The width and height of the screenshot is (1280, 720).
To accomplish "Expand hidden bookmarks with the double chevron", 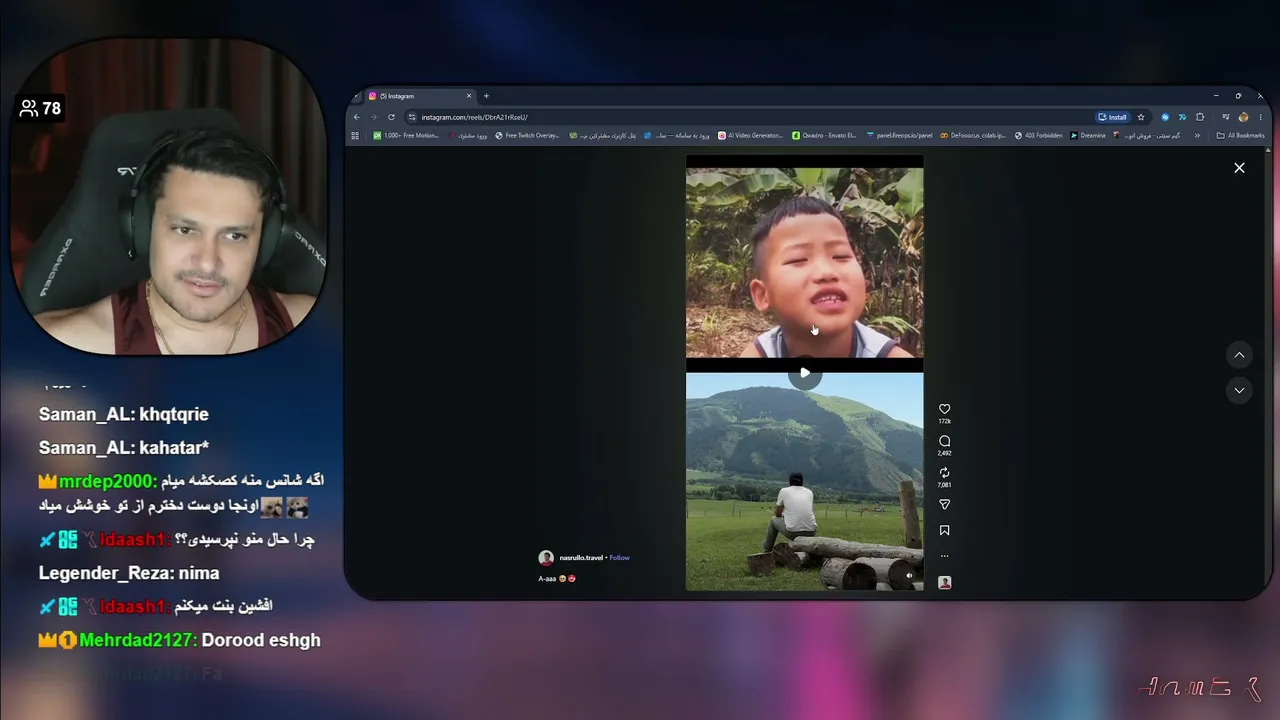I will point(1197,135).
